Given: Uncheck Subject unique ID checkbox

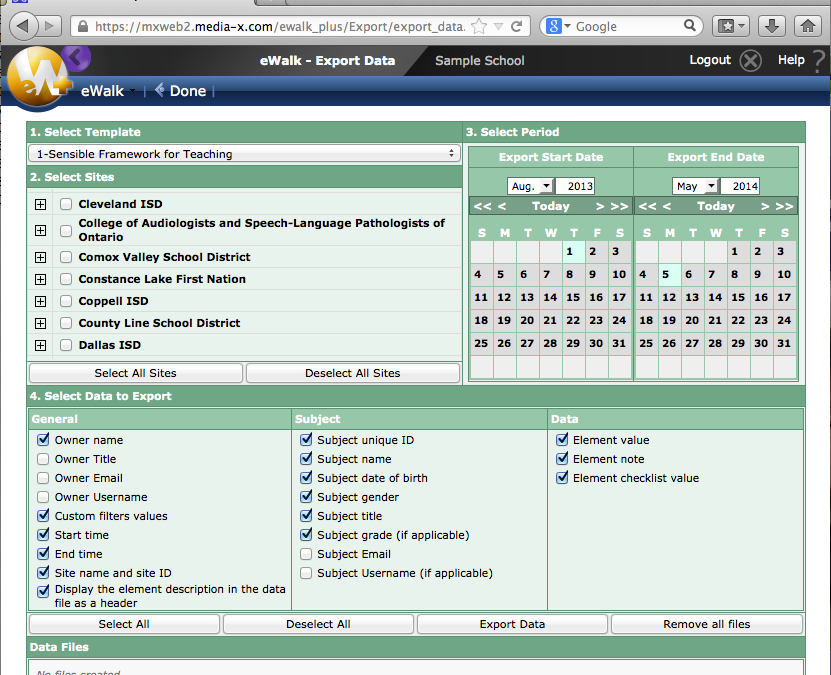Looking at the screenshot, I should click(x=306, y=440).
